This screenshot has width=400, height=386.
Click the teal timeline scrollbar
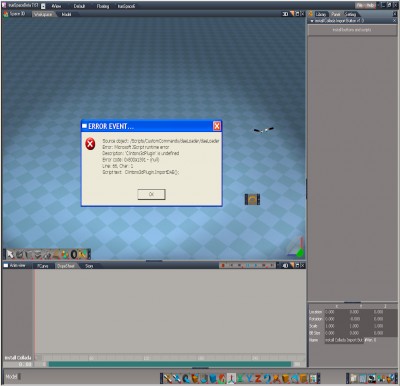[170, 364]
